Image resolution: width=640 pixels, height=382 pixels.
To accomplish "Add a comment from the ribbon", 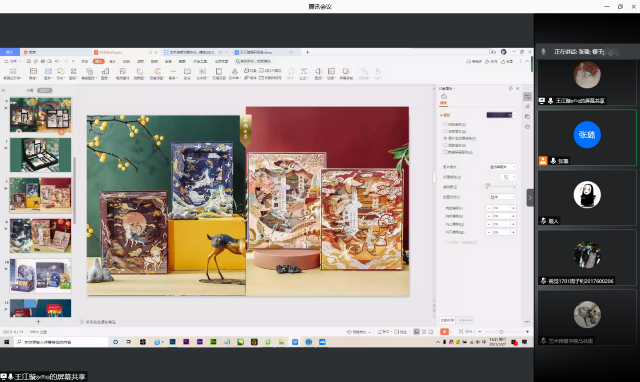I will pos(187,73).
